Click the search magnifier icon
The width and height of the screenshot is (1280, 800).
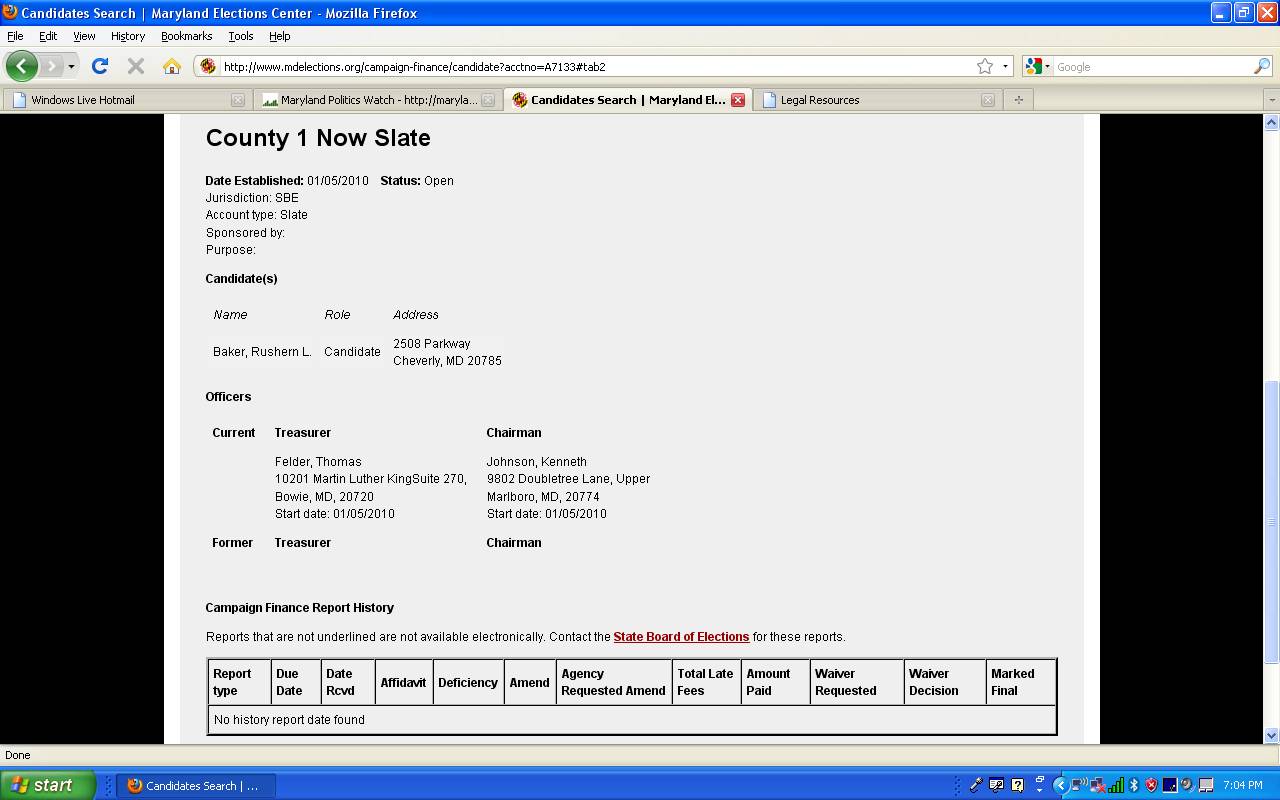coord(1262,66)
